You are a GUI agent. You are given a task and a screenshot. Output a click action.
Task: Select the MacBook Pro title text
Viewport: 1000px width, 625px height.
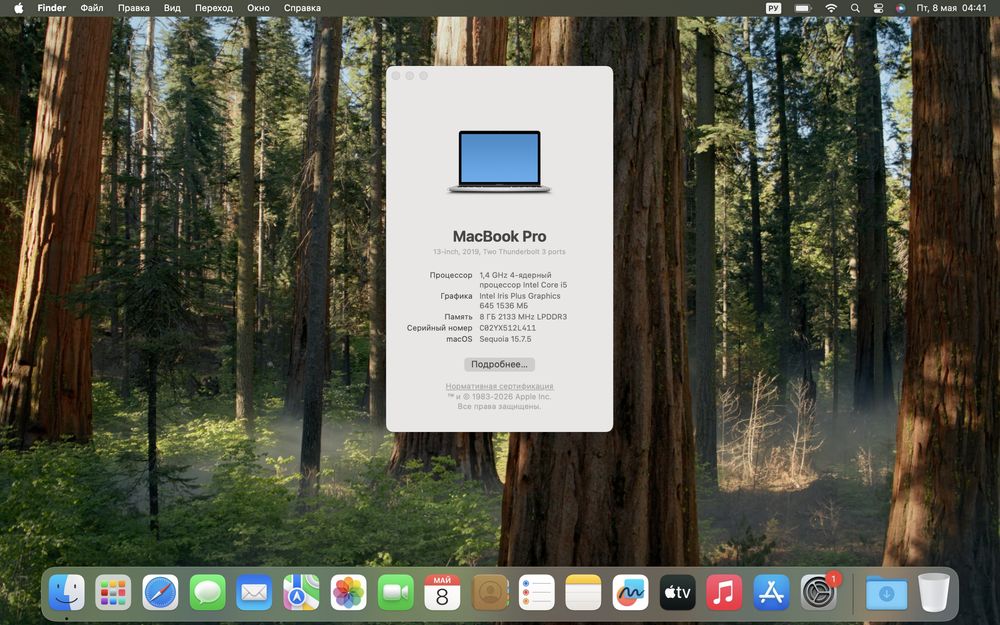(499, 237)
